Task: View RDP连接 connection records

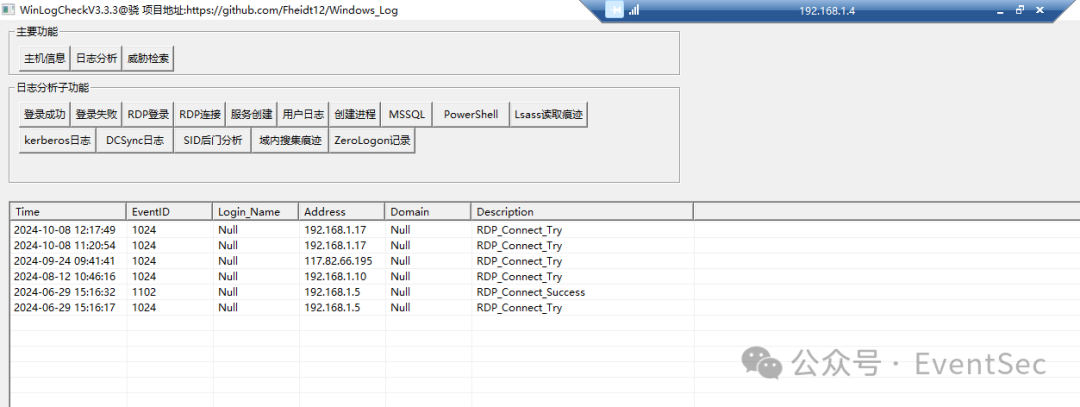Action: click(200, 115)
